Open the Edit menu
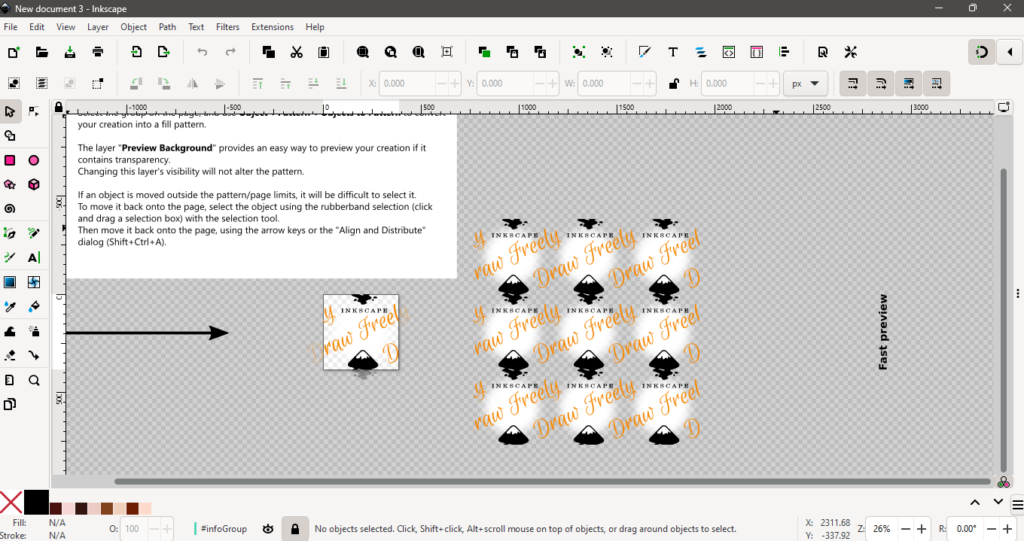 pos(37,27)
